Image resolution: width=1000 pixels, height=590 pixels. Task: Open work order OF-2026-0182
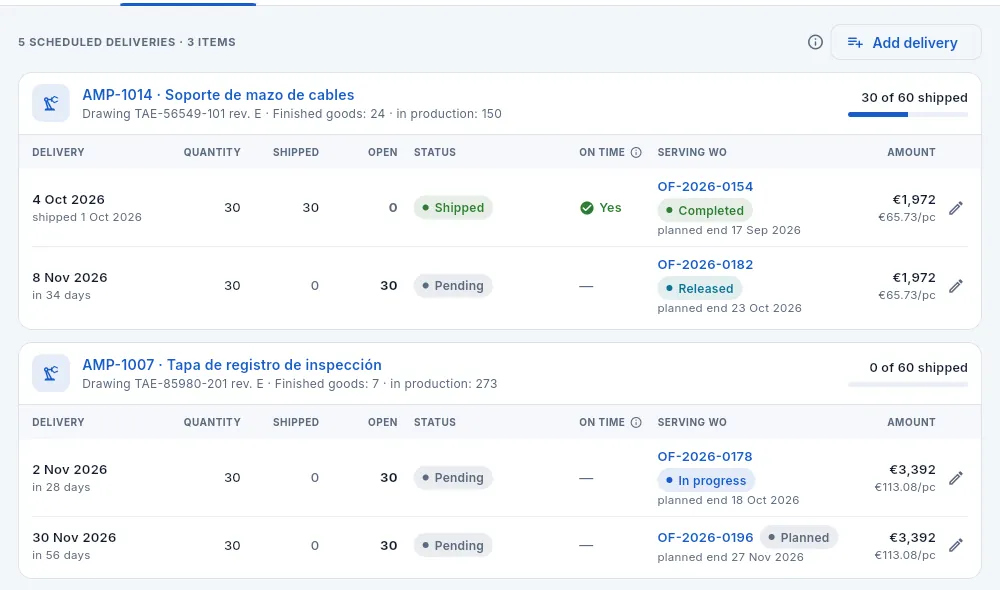click(705, 265)
